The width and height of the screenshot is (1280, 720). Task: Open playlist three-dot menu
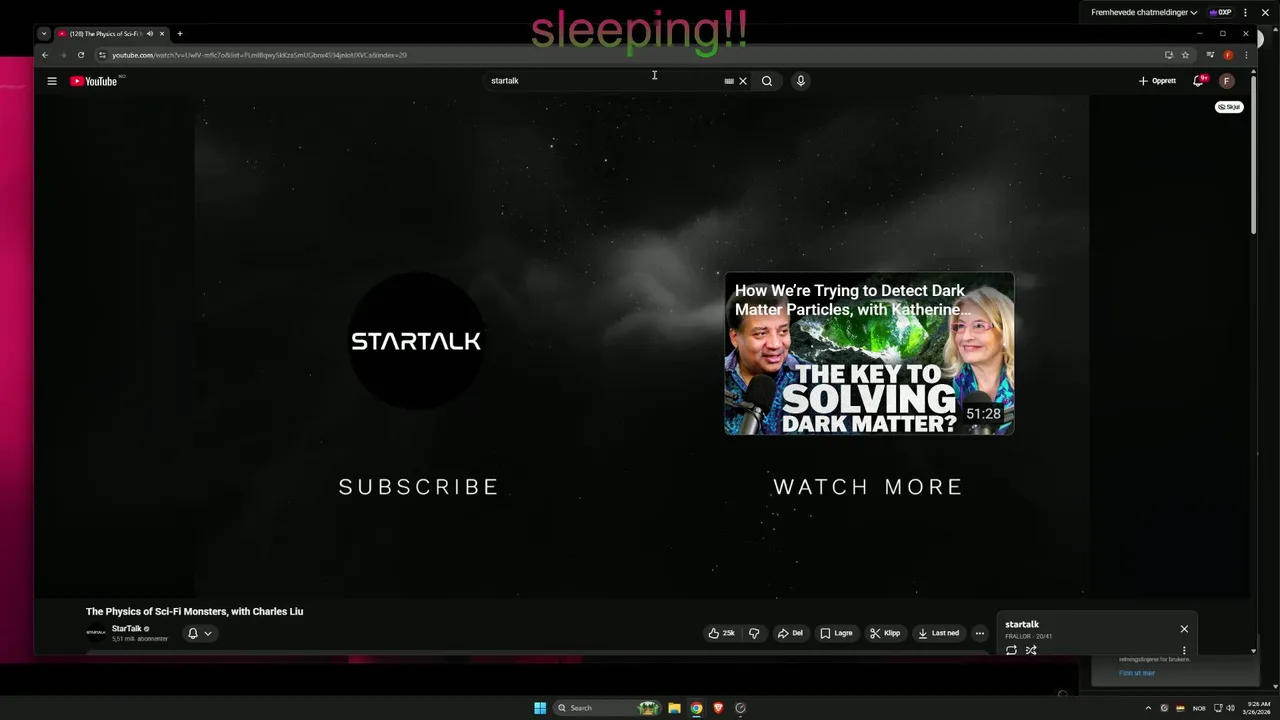point(1184,650)
